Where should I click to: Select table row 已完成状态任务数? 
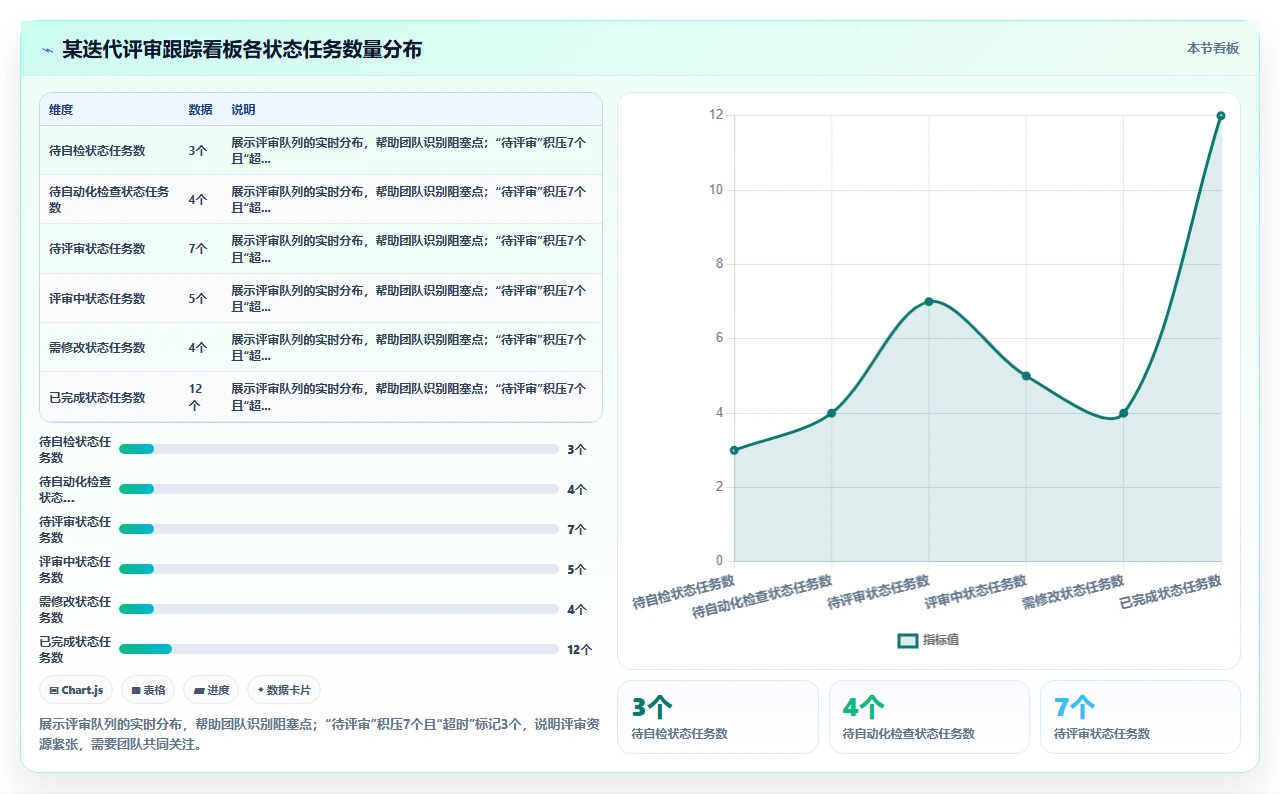(321, 397)
